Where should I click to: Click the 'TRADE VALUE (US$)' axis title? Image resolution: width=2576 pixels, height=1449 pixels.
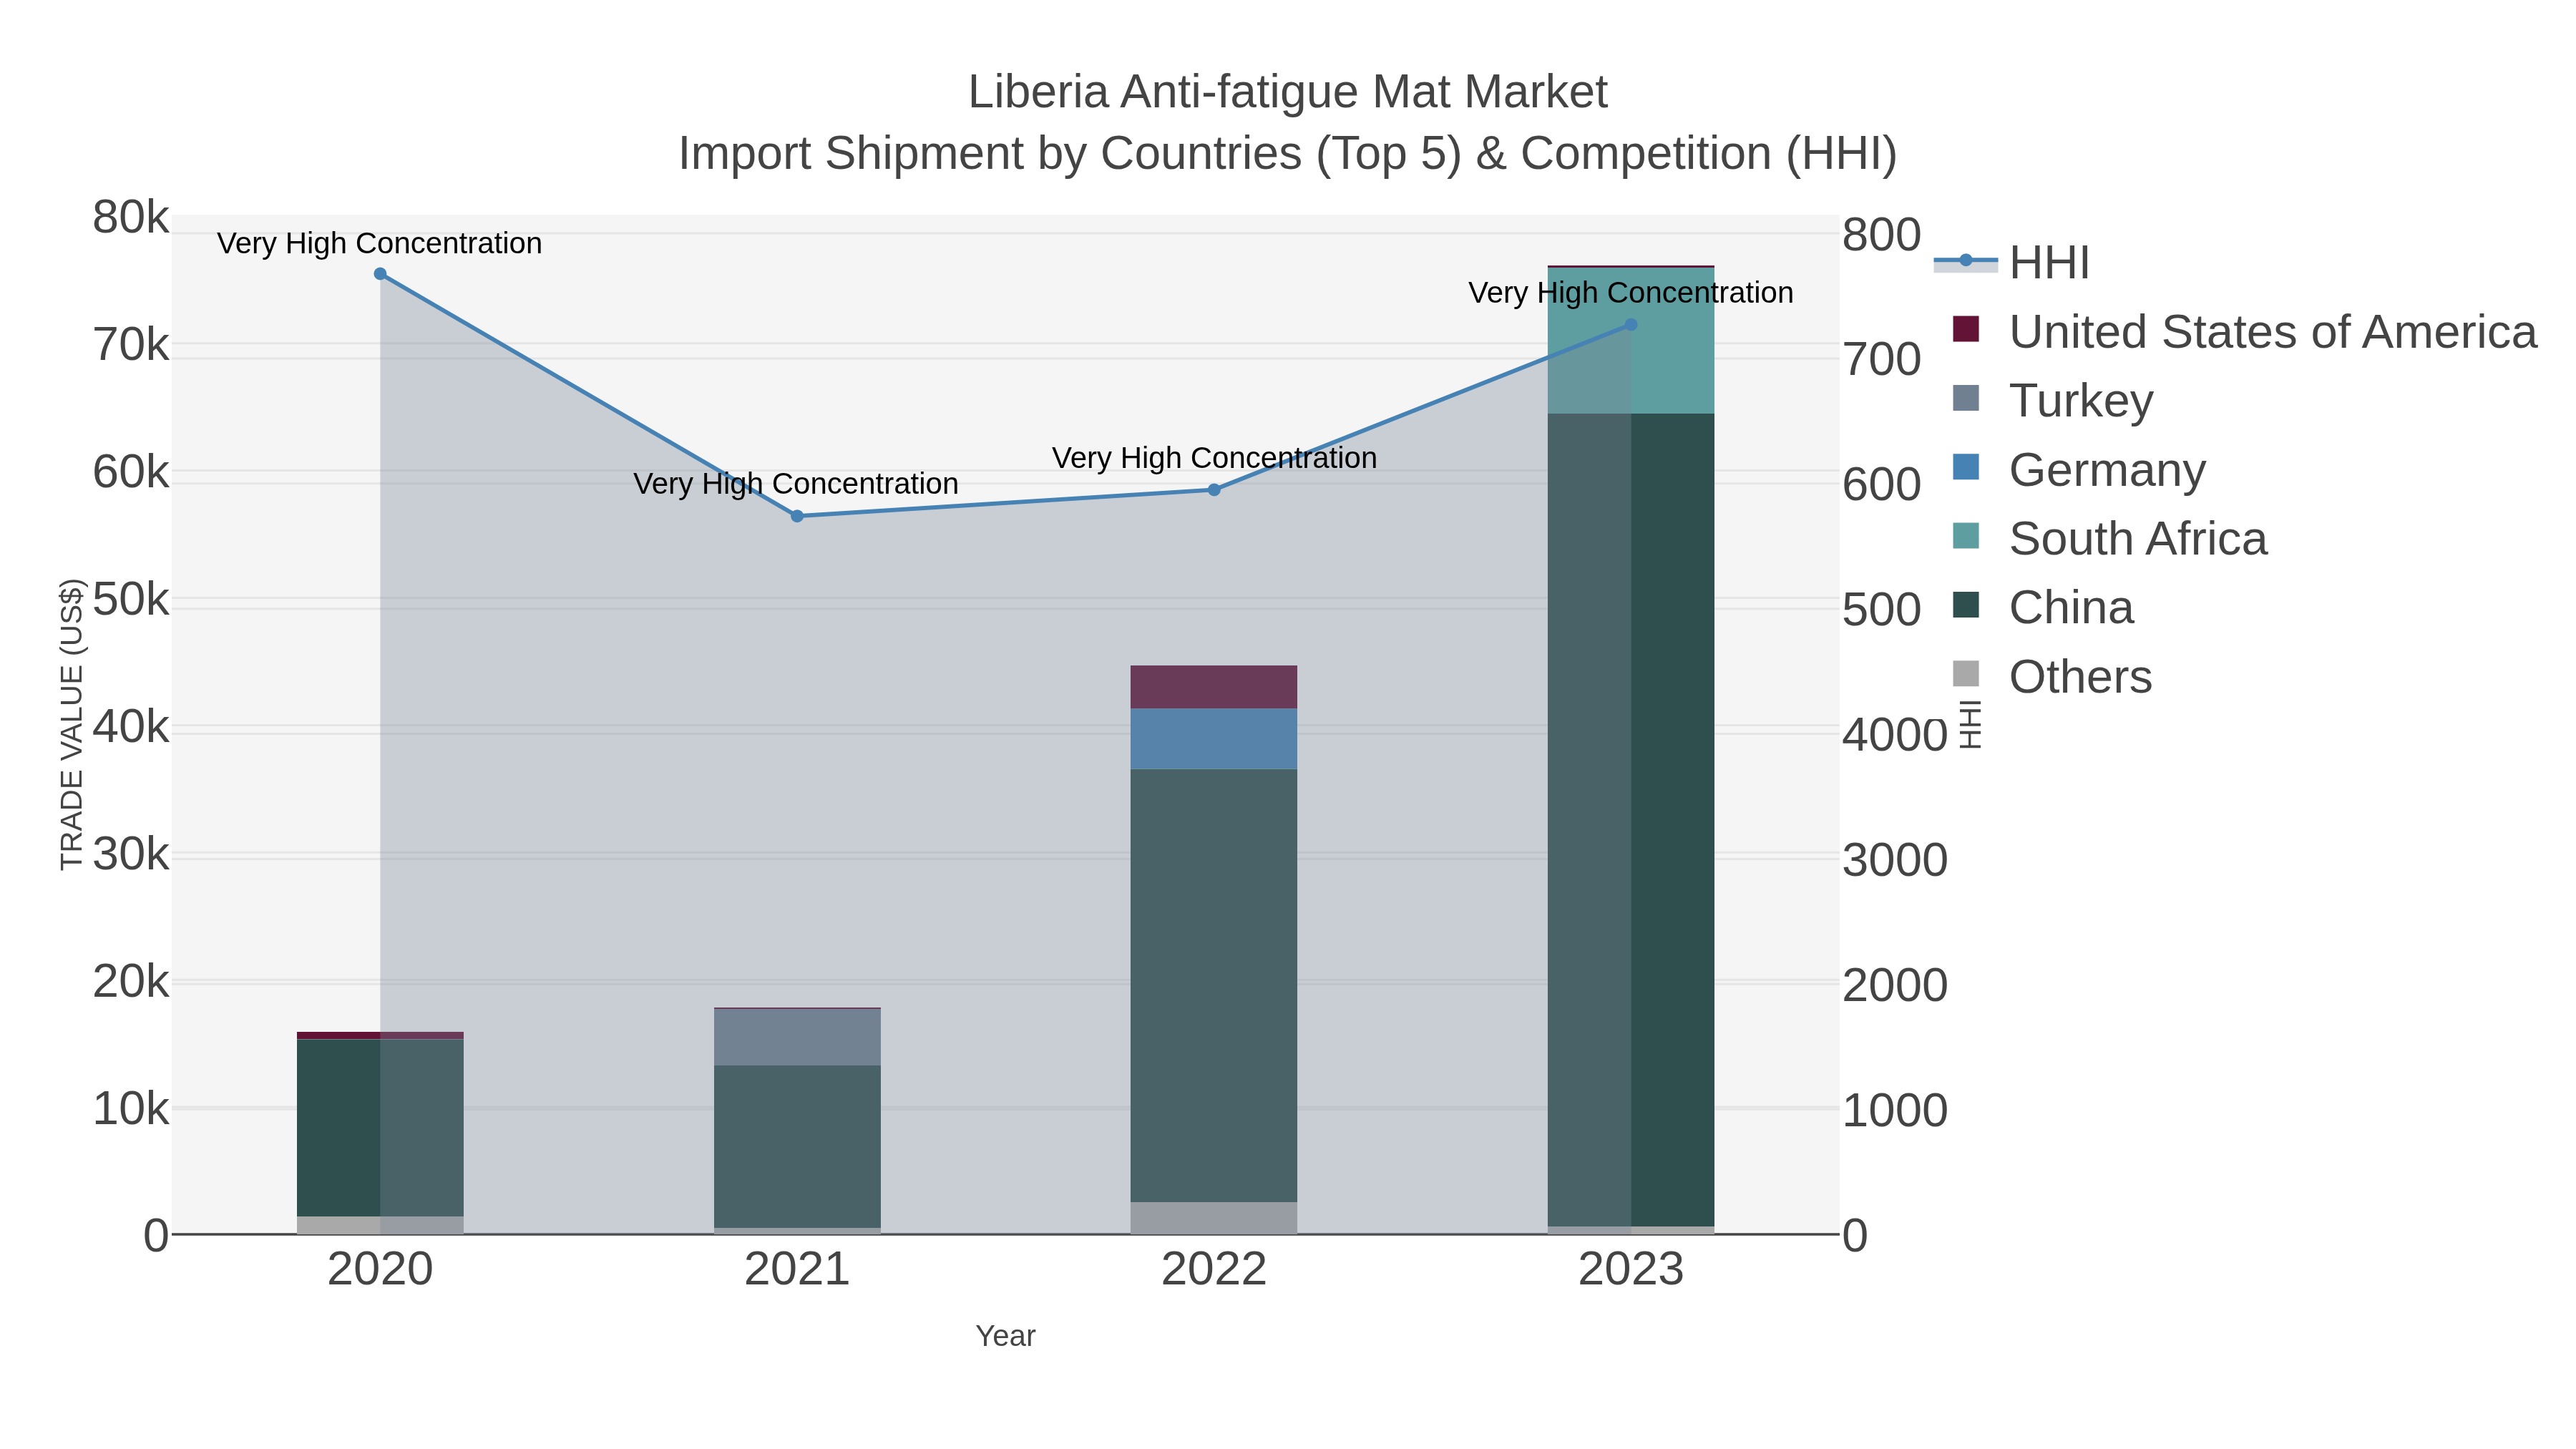(72, 724)
